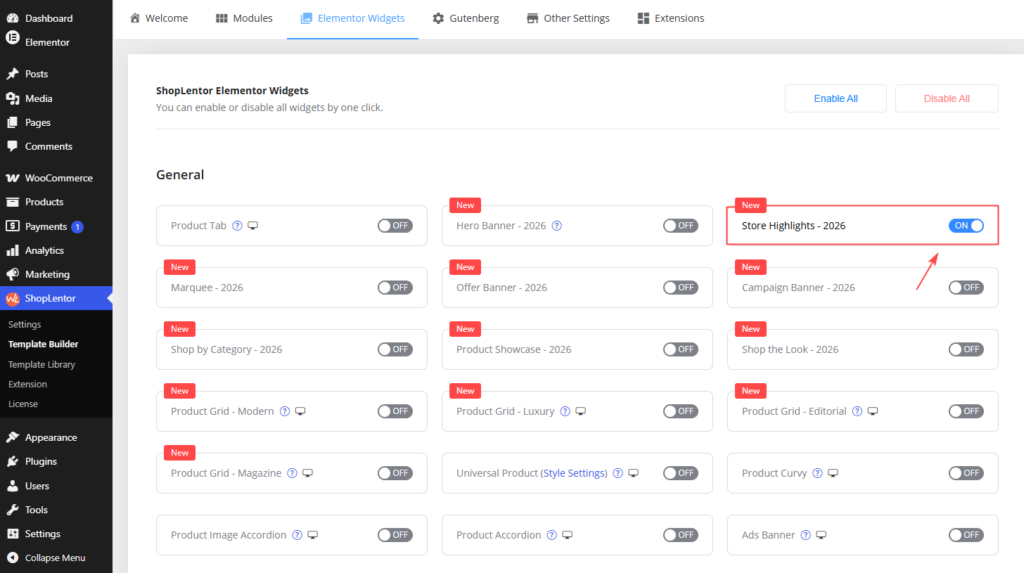Open the Gutenberg tab
The image size is (1024, 573).
click(466, 18)
